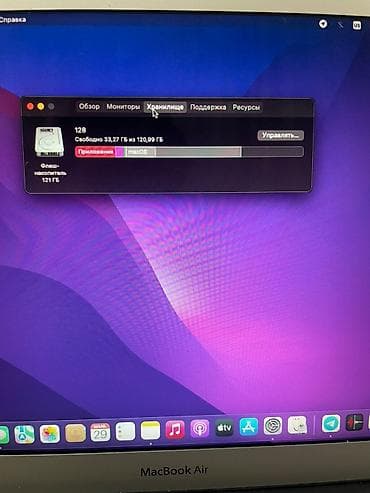The width and height of the screenshot is (370, 493).
Task: Click the dark red-striped Dock icon
Action: 354,423
